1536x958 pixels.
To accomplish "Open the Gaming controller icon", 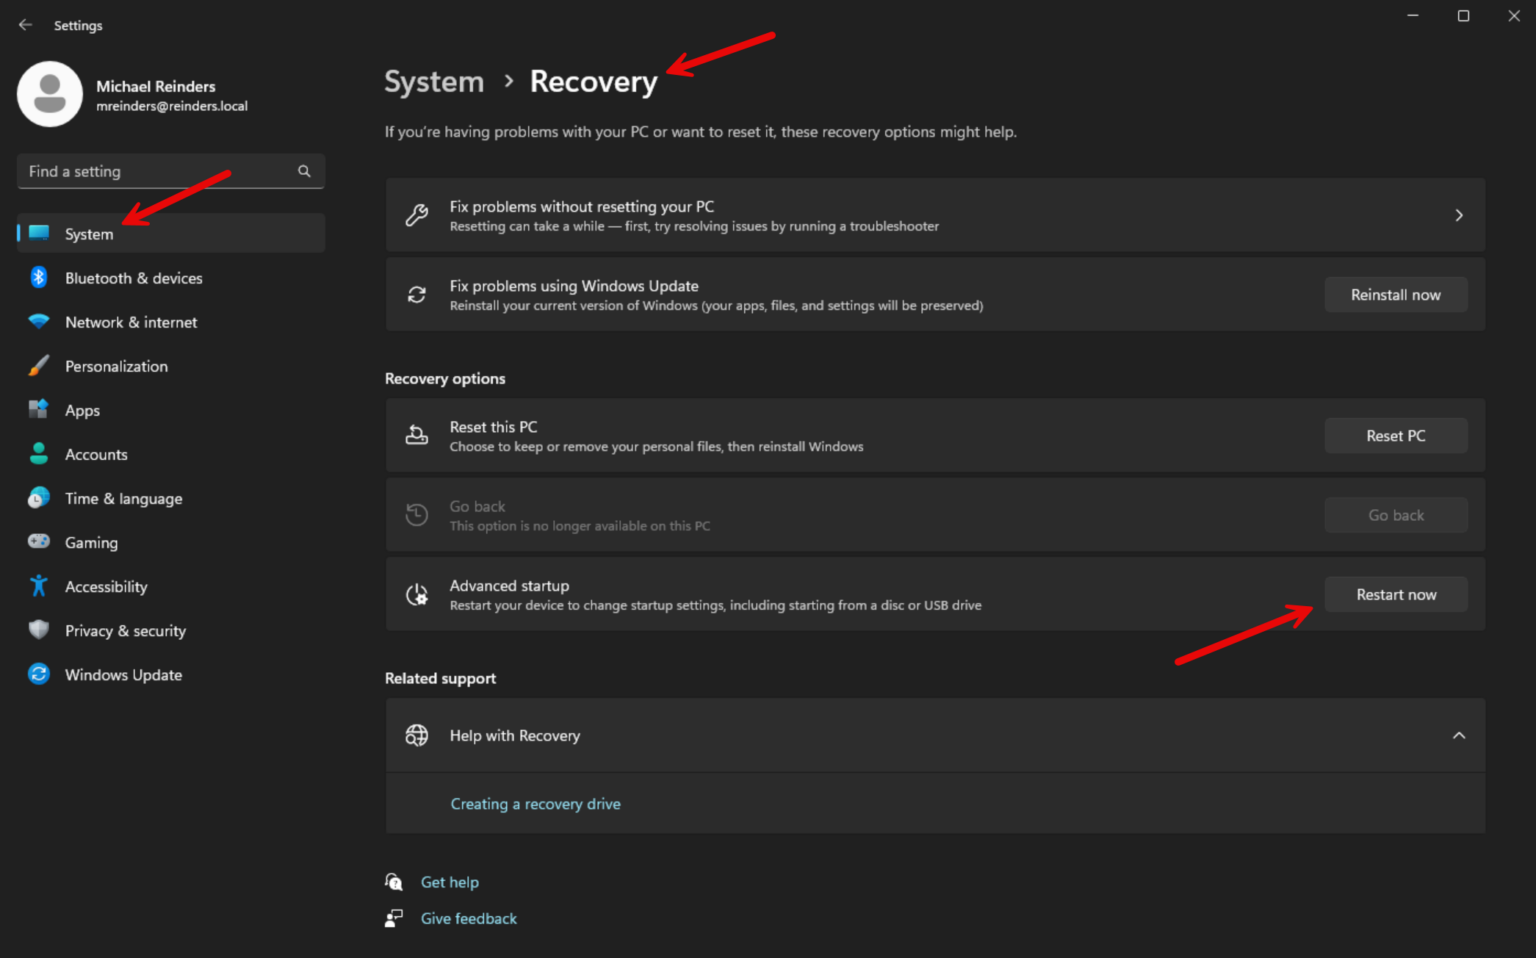I will [38, 542].
